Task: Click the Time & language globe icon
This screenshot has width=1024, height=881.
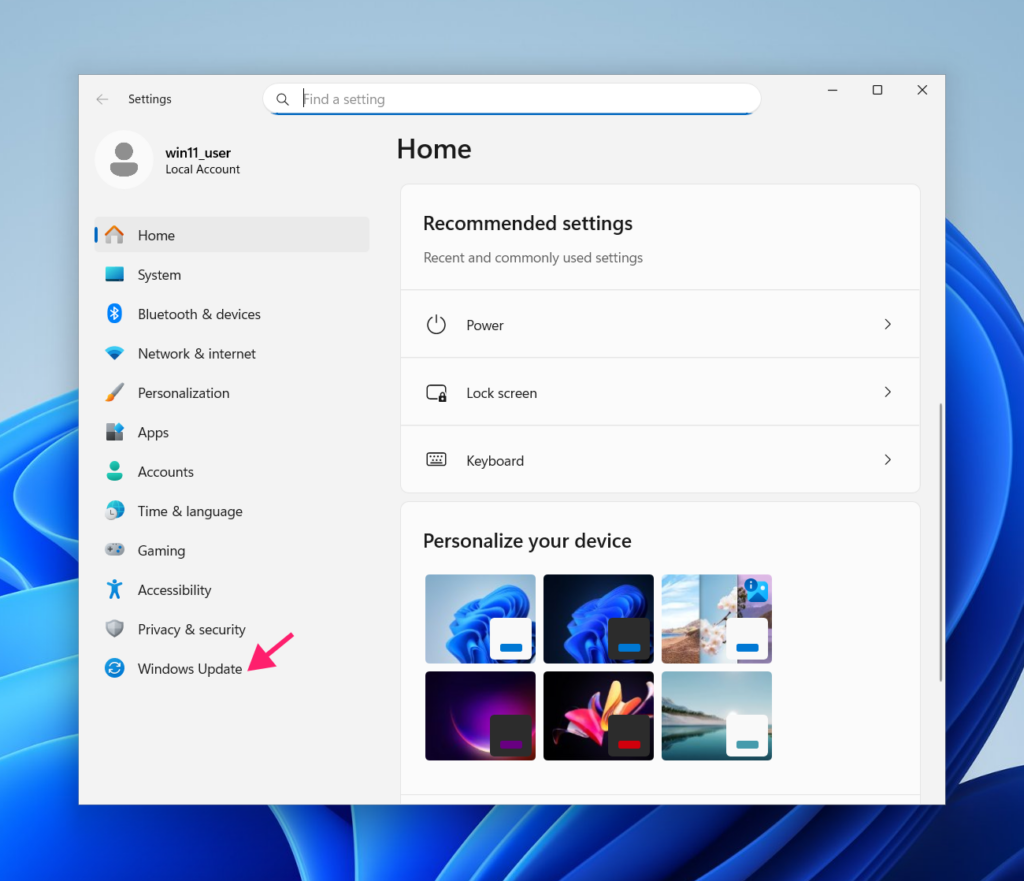Action: tap(114, 511)
